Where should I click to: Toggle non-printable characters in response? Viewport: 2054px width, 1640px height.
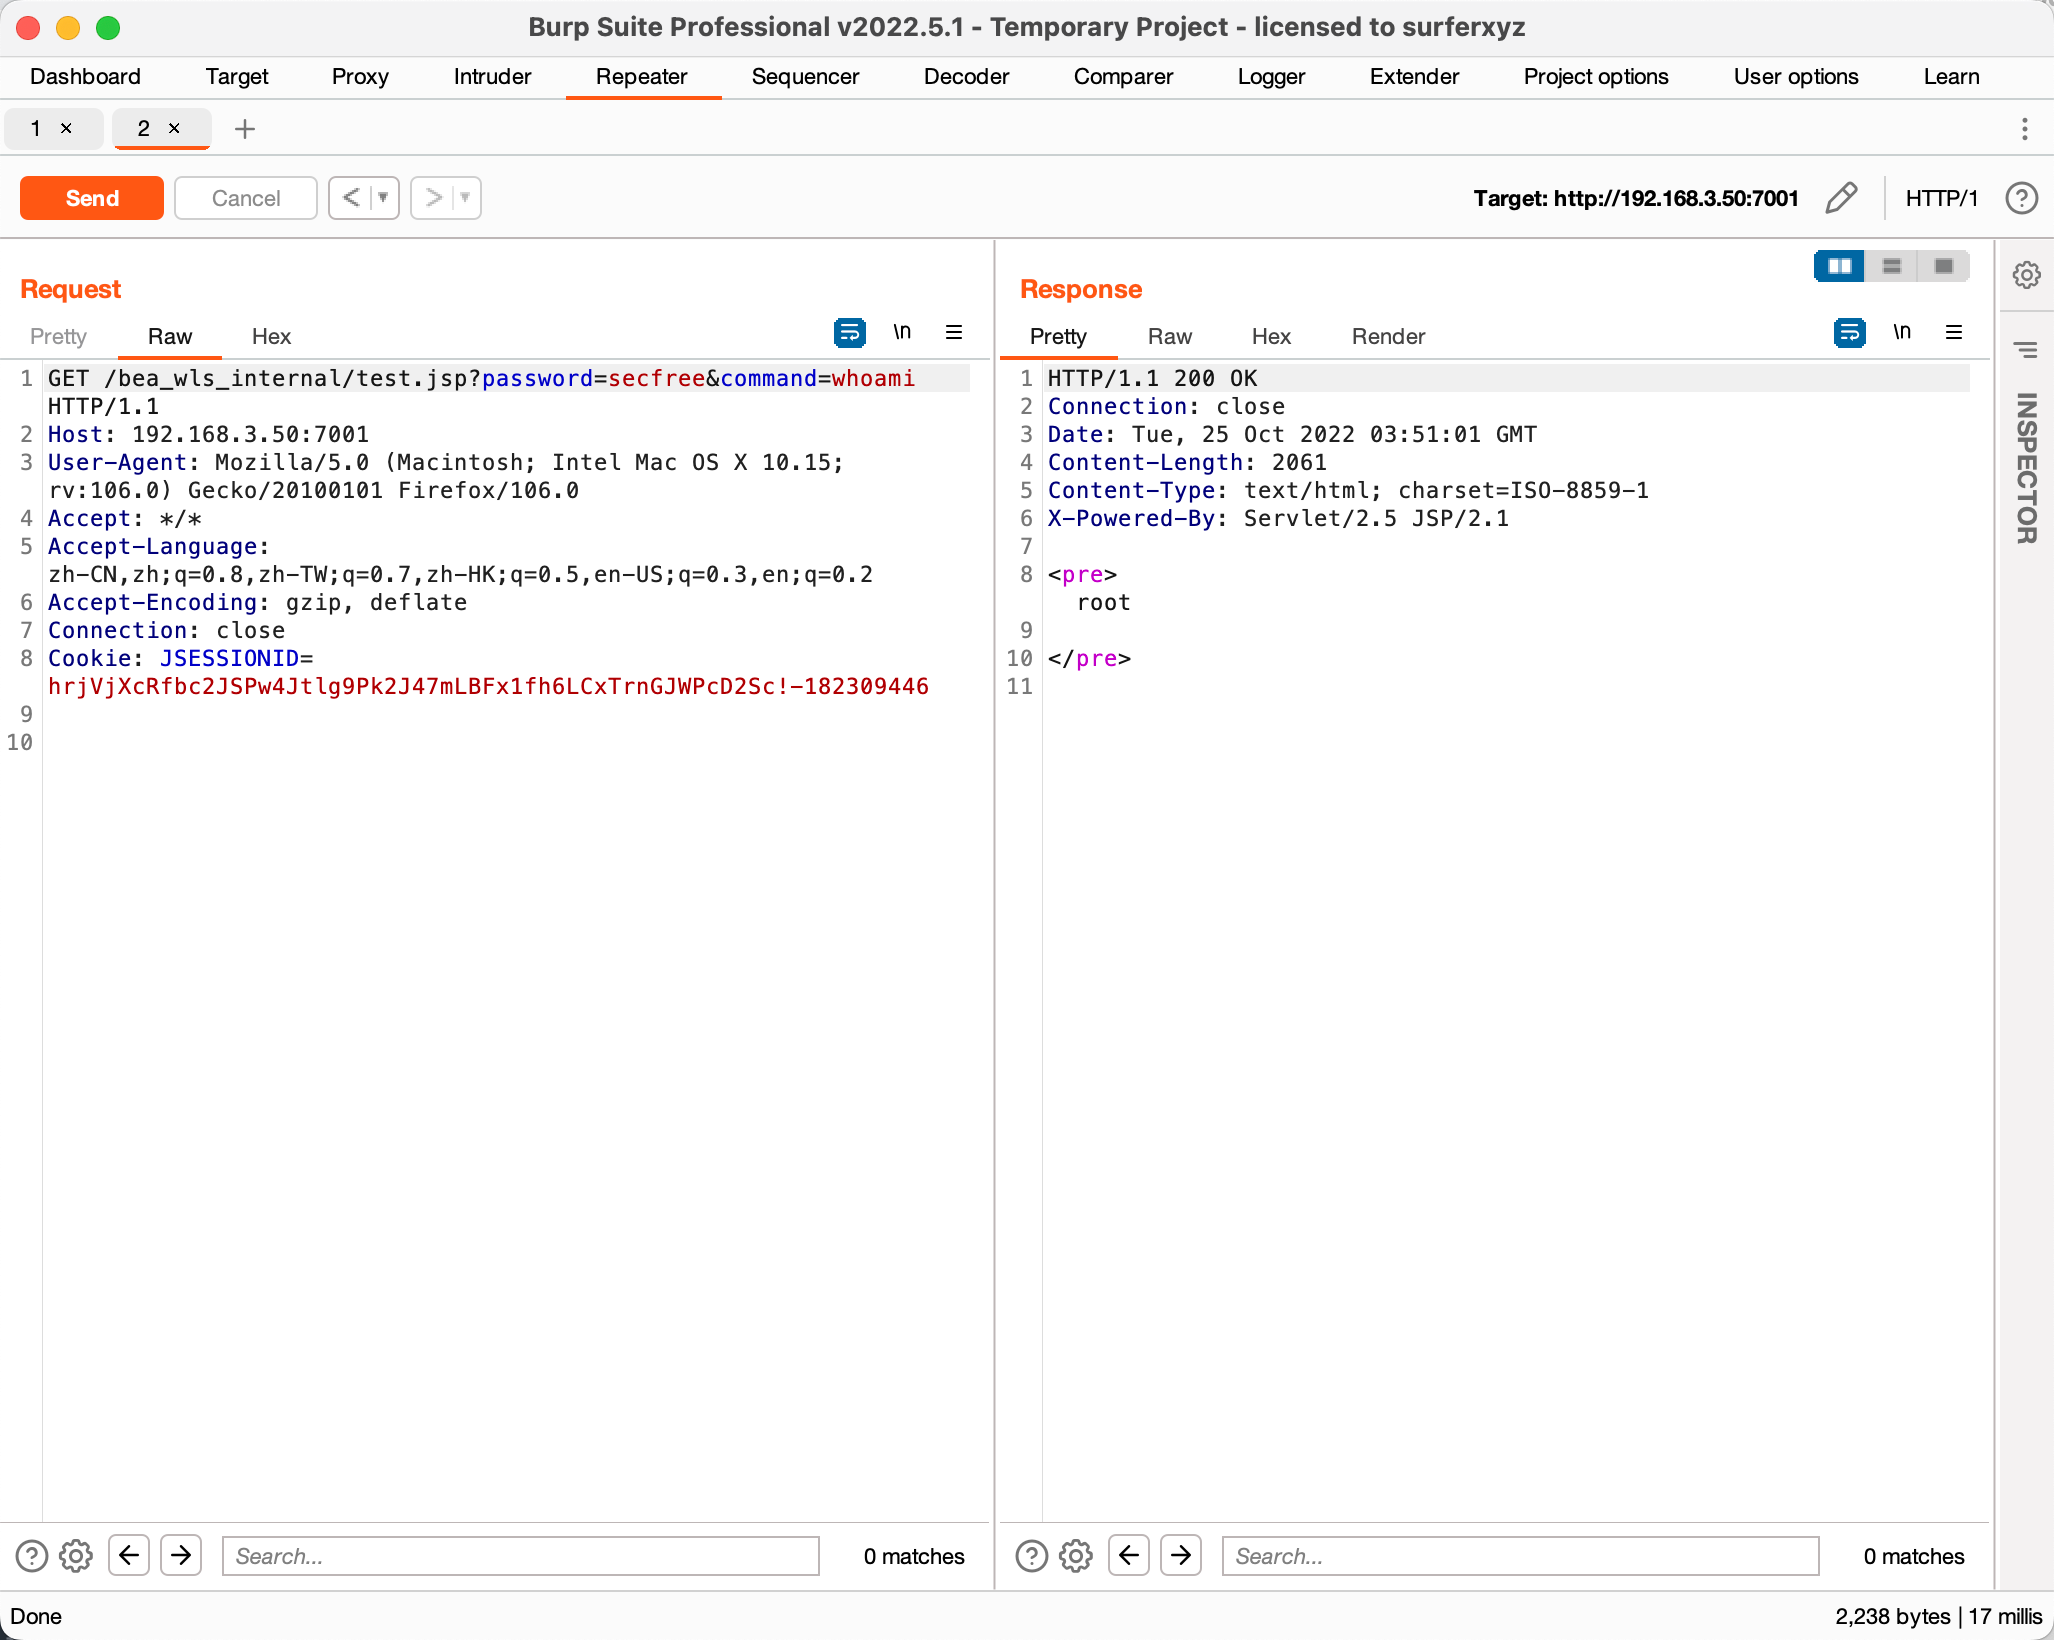(x=1902, y=333)
